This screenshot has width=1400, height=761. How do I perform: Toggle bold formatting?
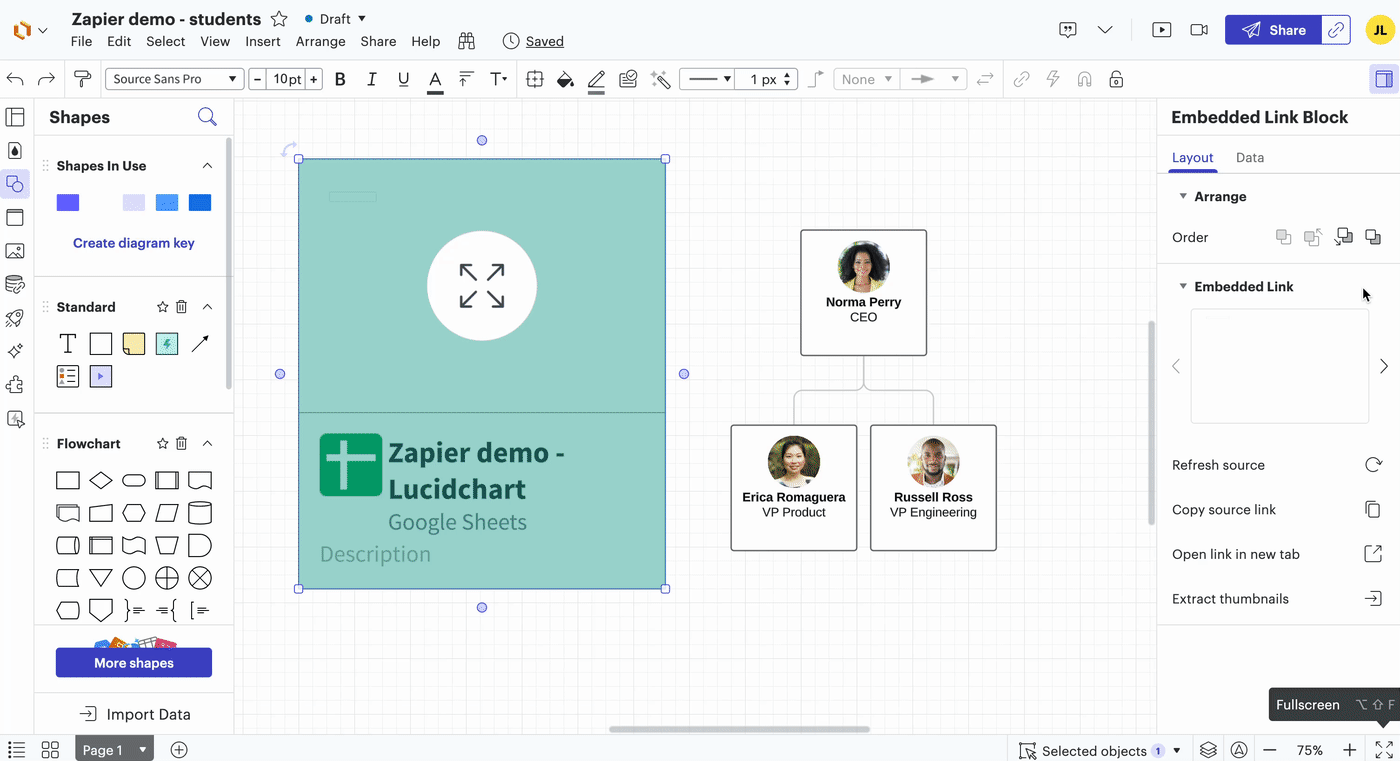pyautogui.click(x=340, y=79)
